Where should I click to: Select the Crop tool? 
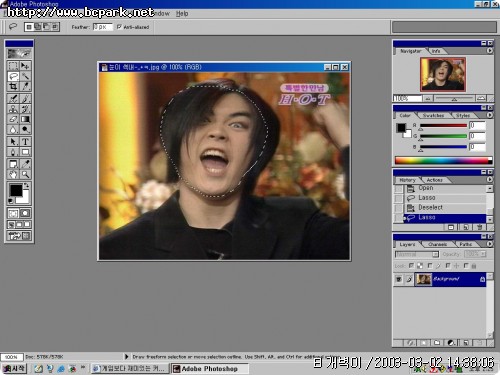coord(13,87)
